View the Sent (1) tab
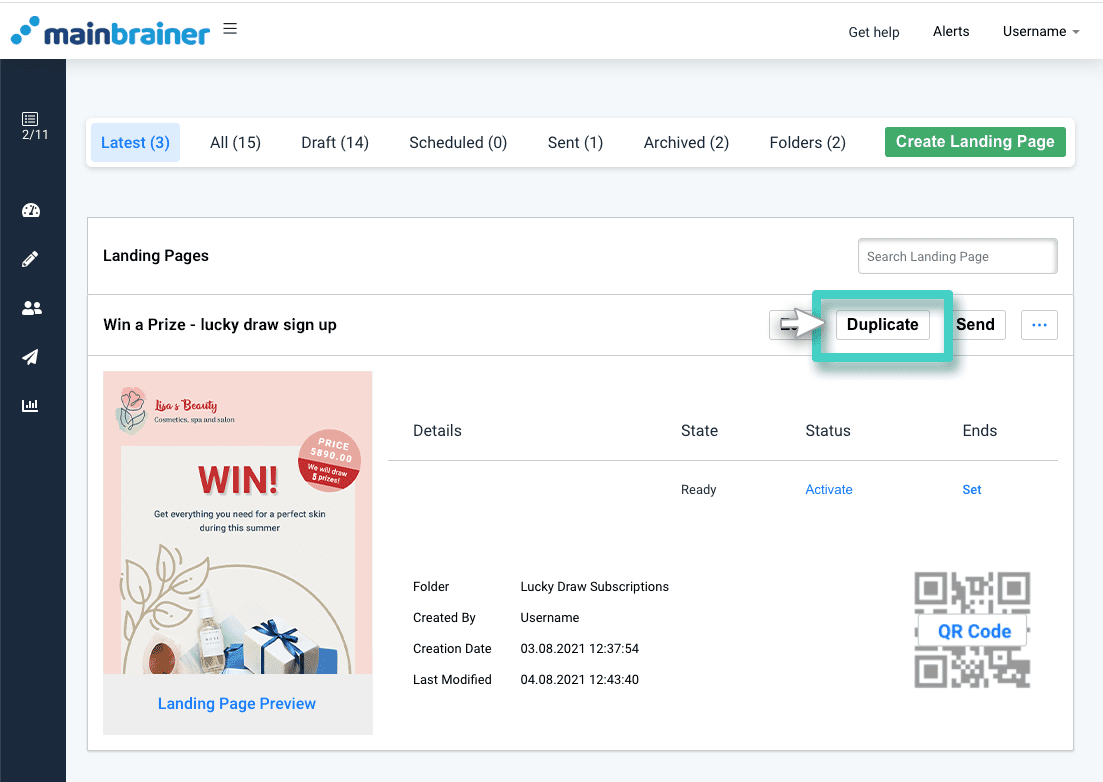 tap(575, 143)
